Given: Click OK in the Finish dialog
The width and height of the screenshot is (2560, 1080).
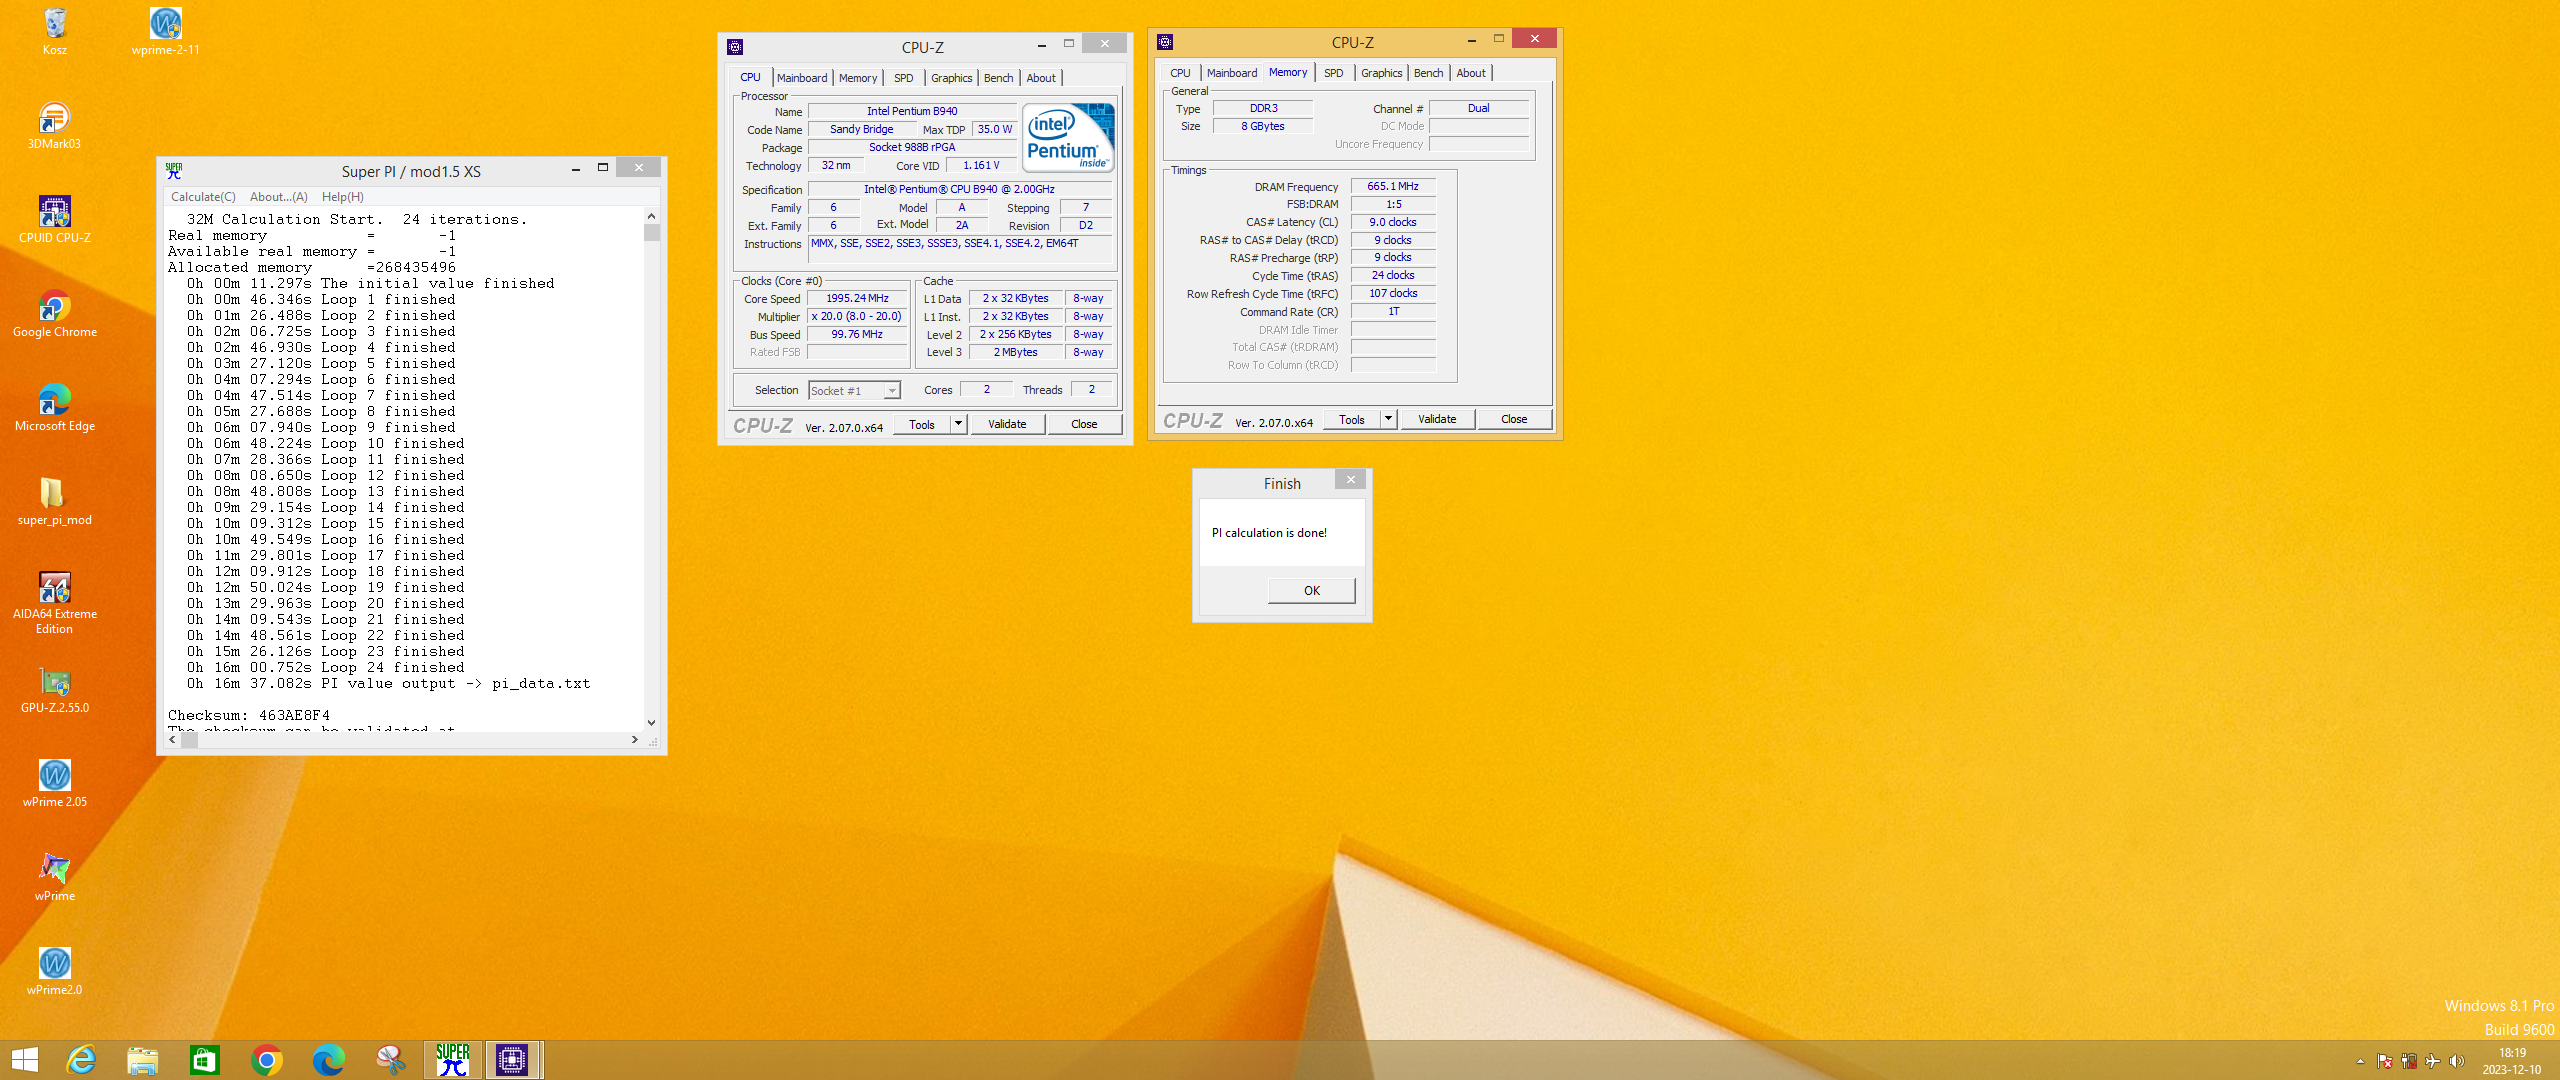Looking at the screenshot, I should (1312, 591).
